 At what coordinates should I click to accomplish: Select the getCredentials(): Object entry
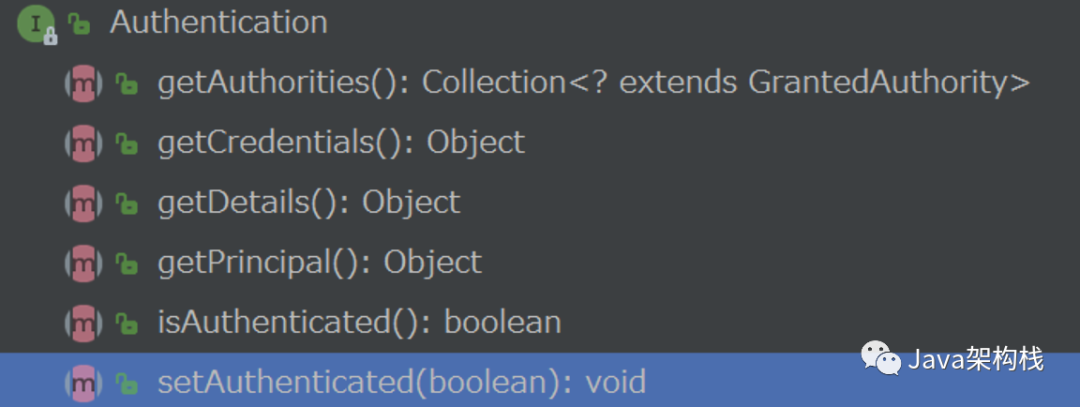(340, 143)
